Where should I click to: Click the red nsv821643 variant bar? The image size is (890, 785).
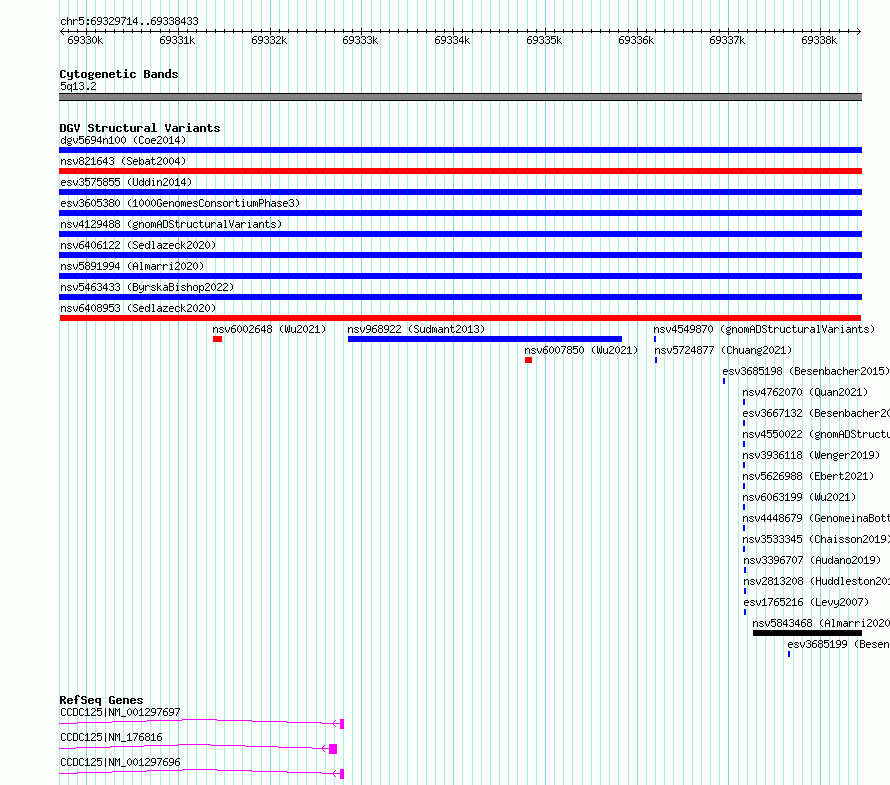(x=460, y=171)
